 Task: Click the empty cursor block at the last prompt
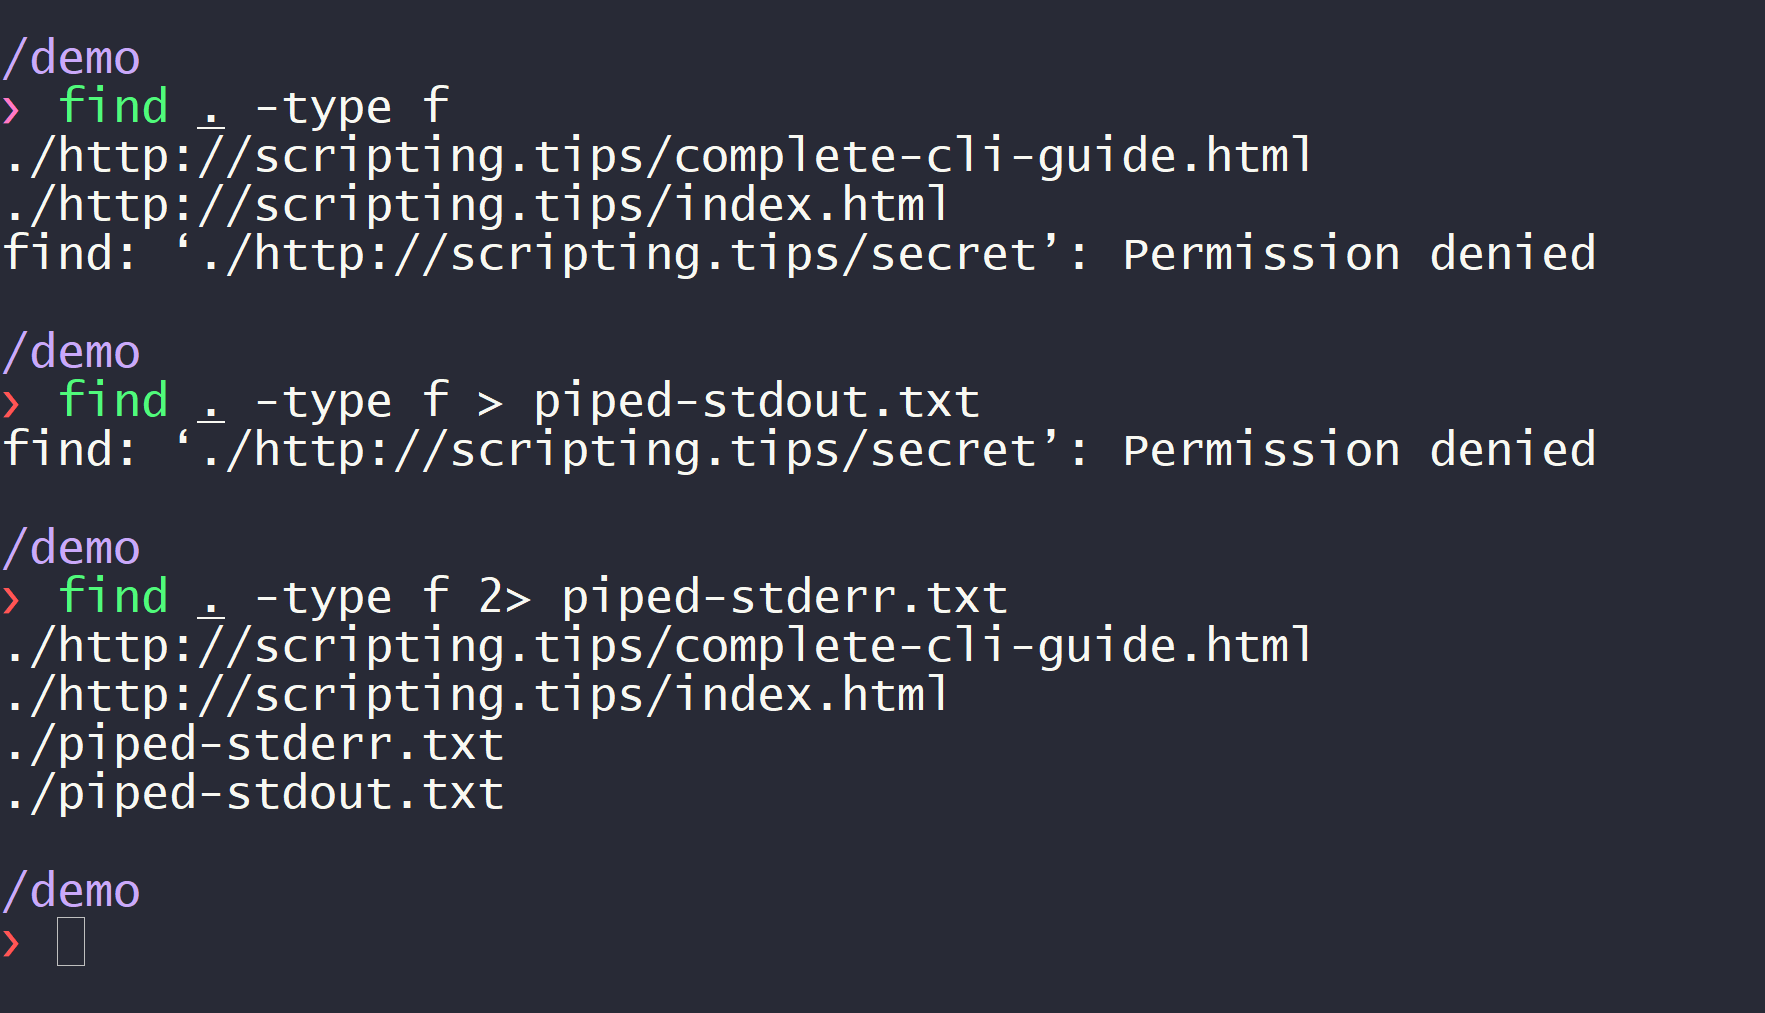pyautogui.click(x=70, y=942)
